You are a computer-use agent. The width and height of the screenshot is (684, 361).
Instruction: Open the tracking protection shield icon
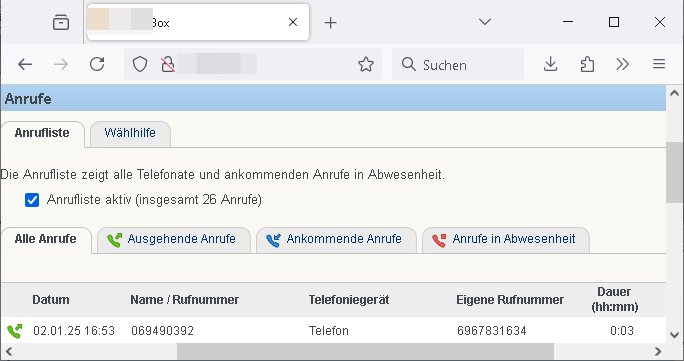coord(140,65)
